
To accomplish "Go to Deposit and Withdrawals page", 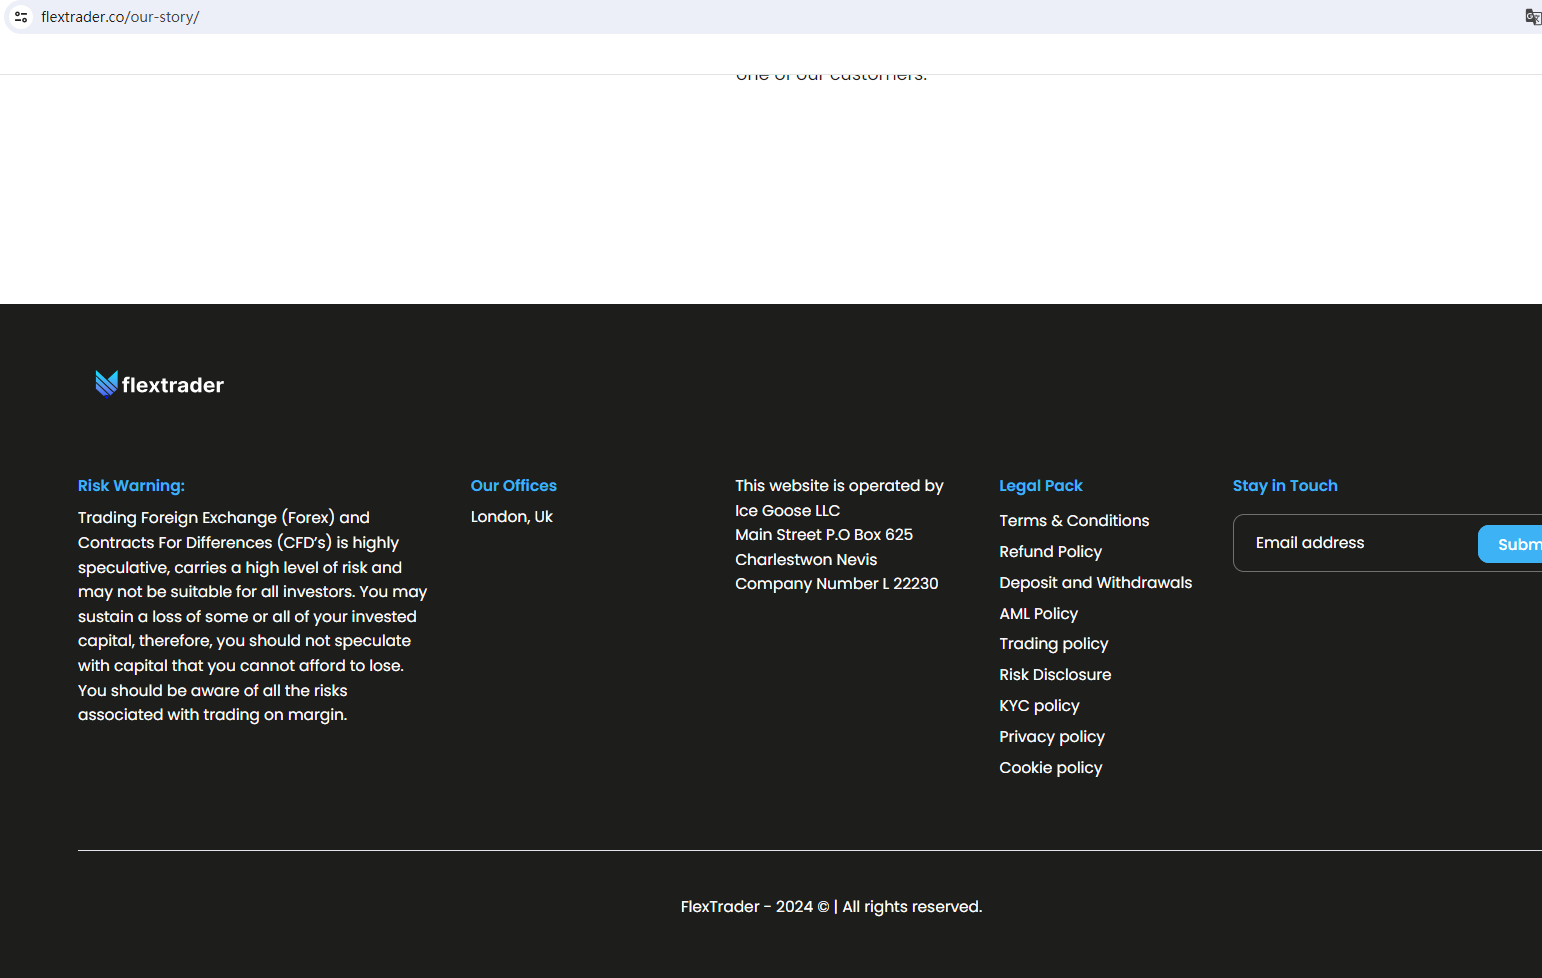I will (1095, 583).
